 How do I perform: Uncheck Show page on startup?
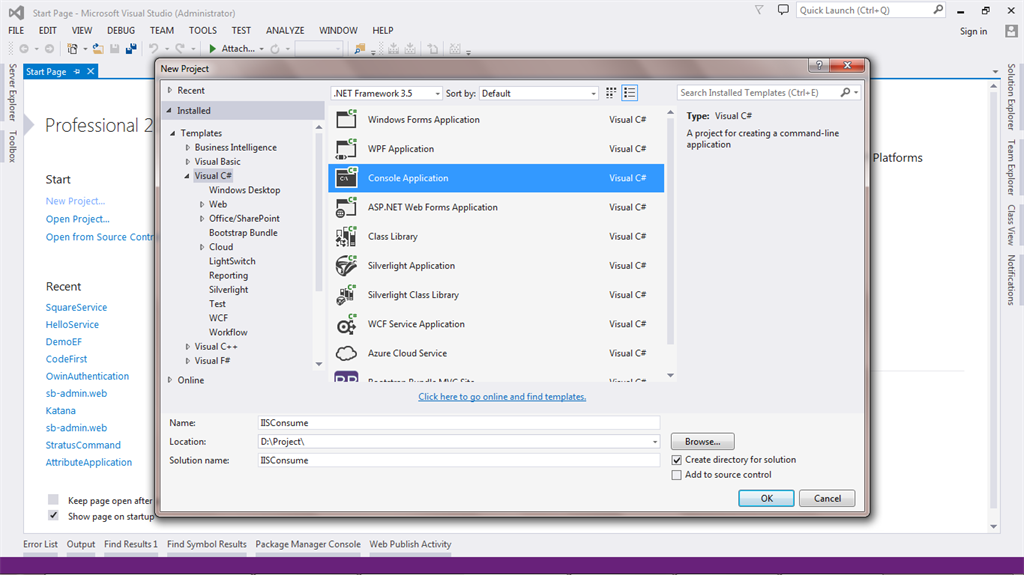click(x=54, y=516)
